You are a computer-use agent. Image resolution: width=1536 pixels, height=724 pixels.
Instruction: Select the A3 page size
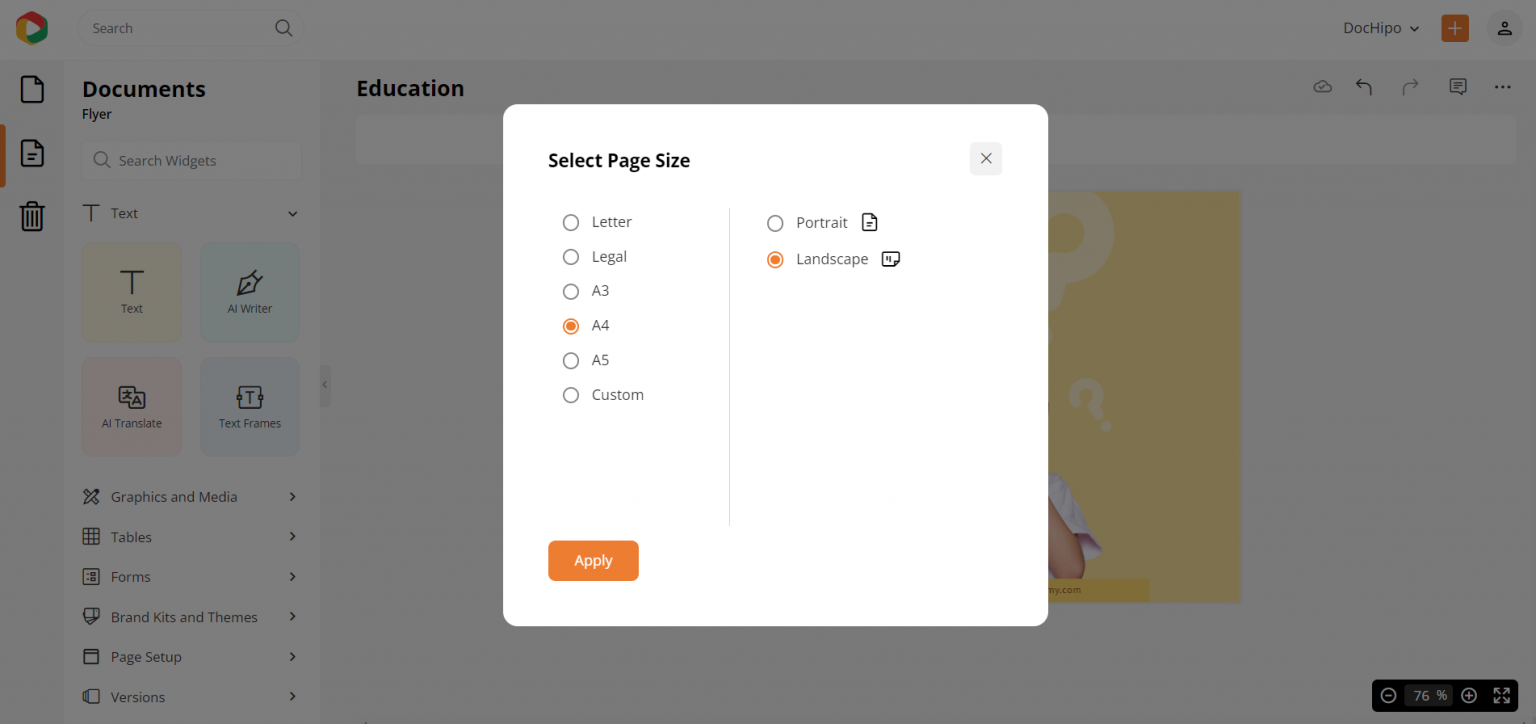(571, 291)
